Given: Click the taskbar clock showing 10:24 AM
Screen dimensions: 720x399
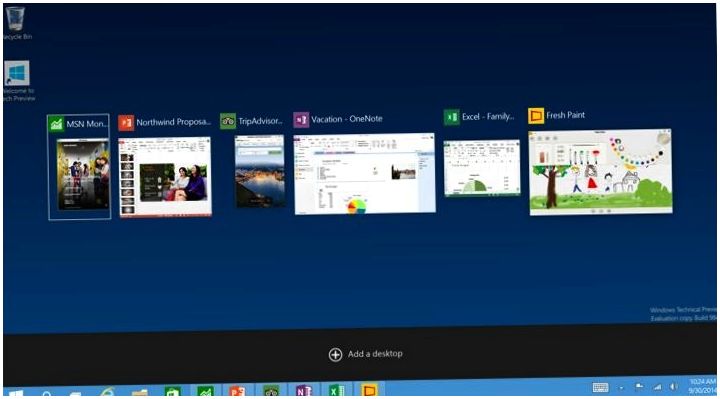Looking at the screenshot, I should [x=703, y=386].
